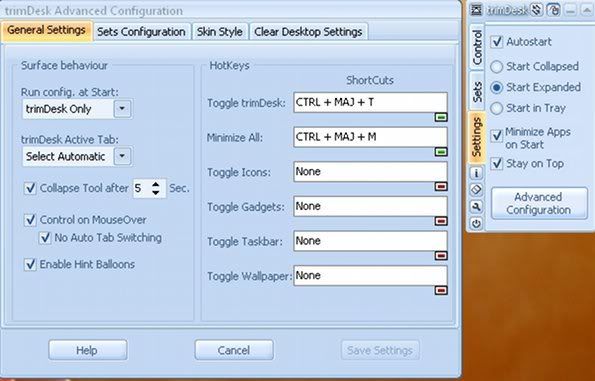Click the "ShortCuts" column heading text
595x381 pixels.
point(370,80)
